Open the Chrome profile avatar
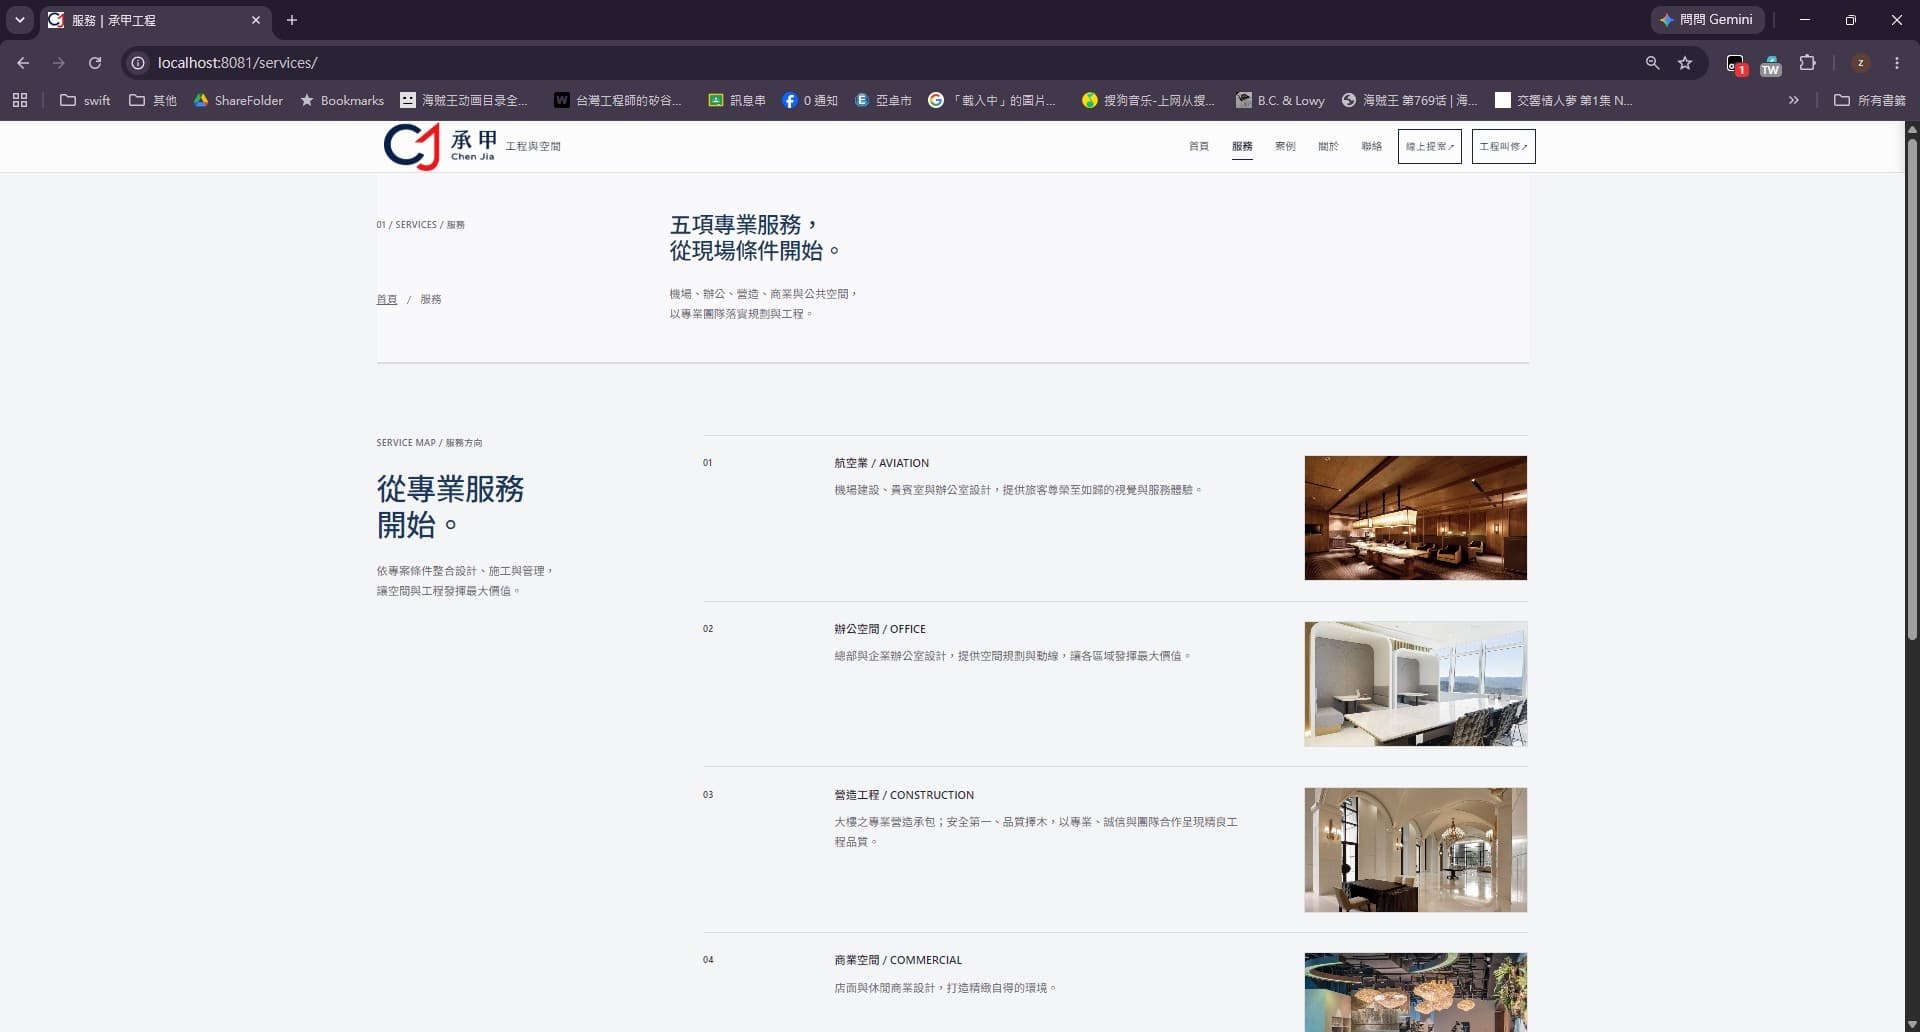Image resolution: width=1920 pixels, height=1032 pixels. (1860, 63)
